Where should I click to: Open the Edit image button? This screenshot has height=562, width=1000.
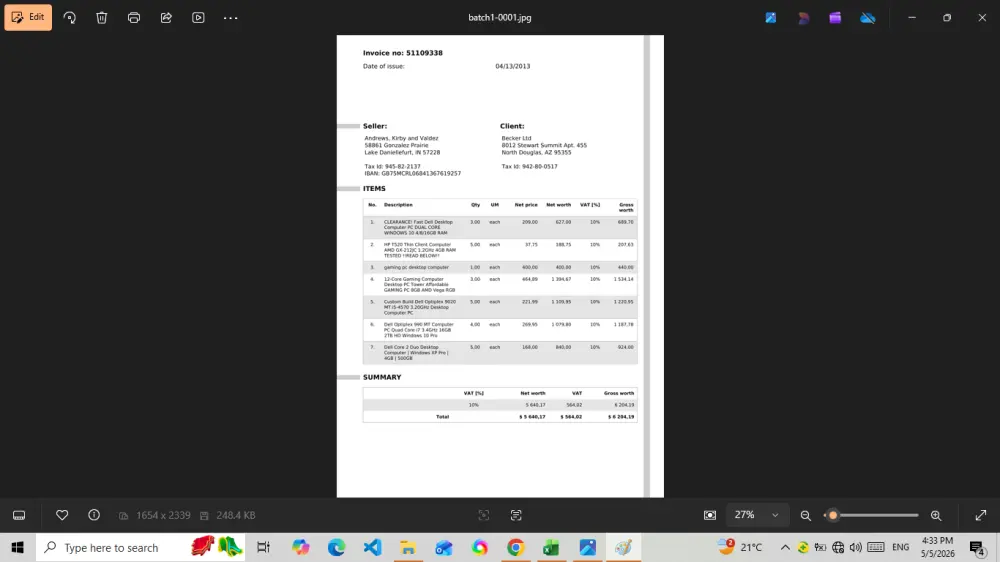(28, 17)
